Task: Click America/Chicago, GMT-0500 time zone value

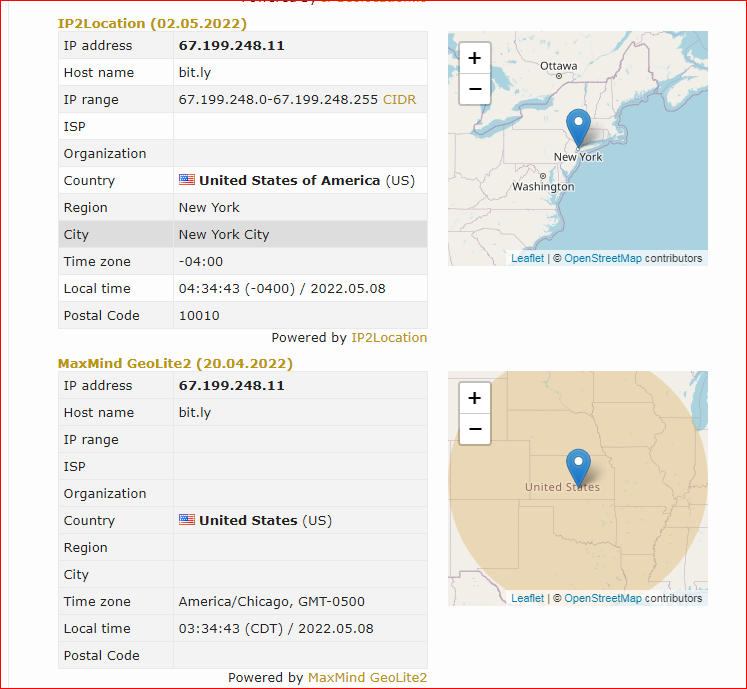Action: (272, 601)
